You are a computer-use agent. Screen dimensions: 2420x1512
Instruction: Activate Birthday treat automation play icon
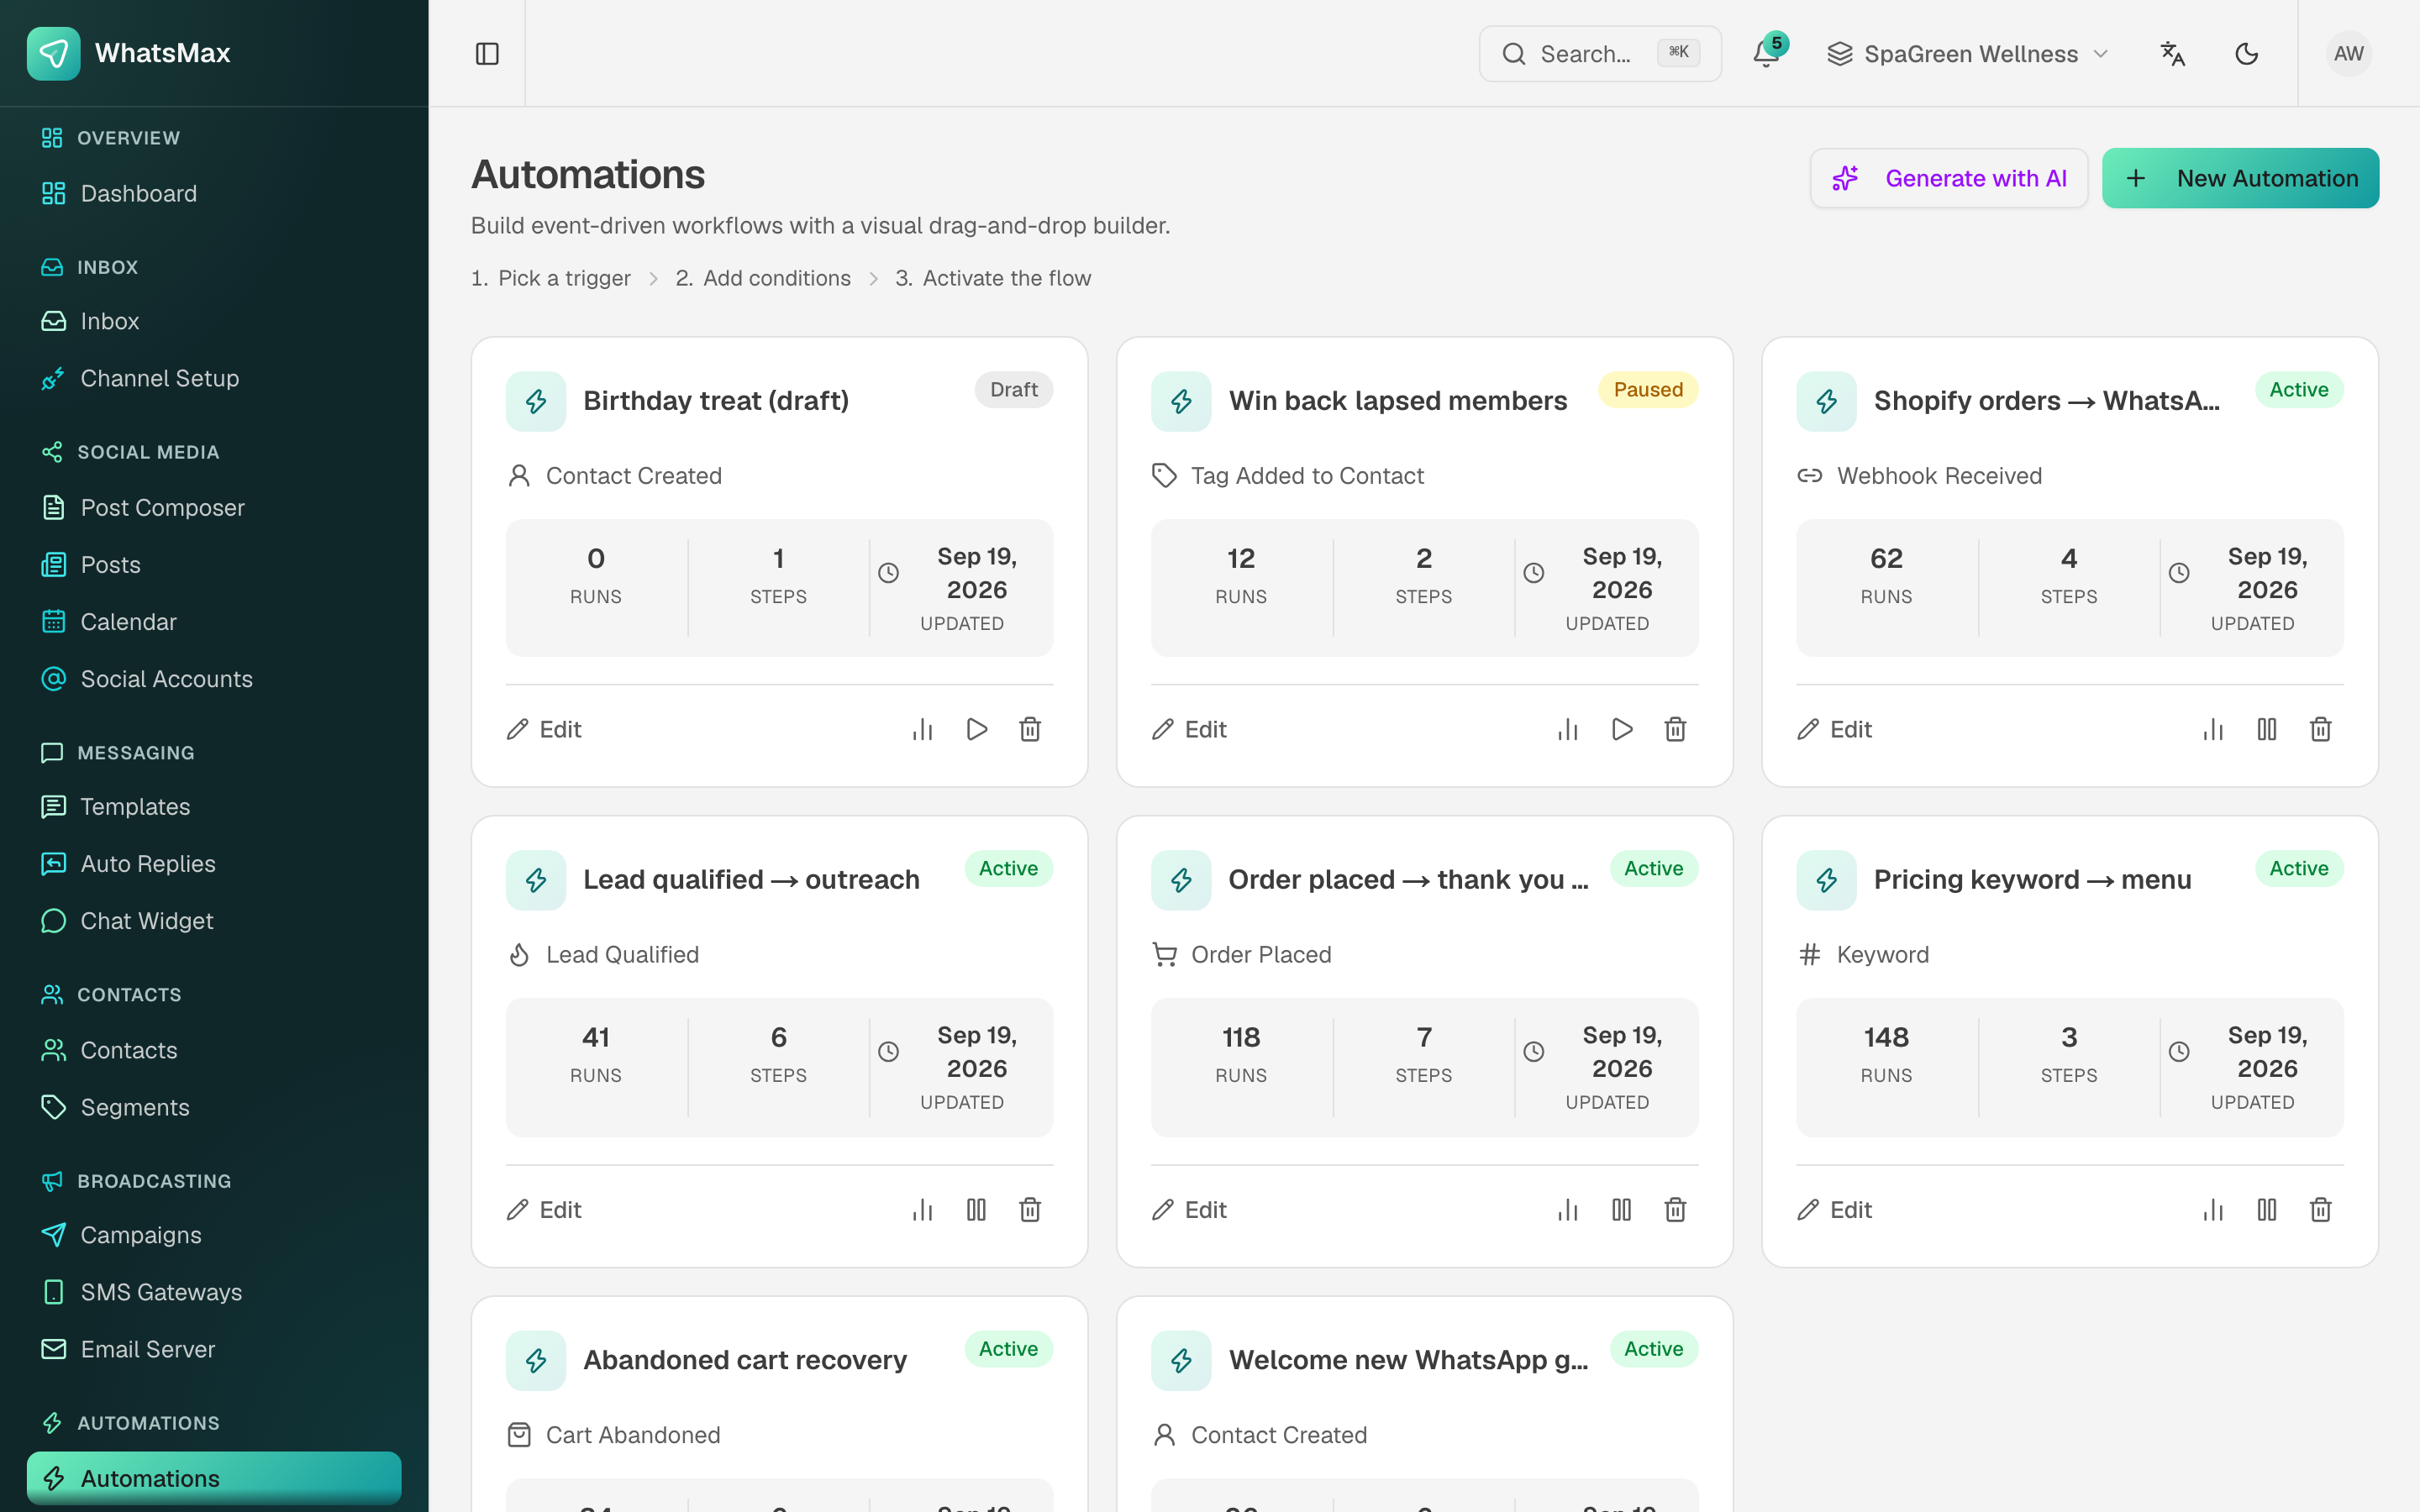click(x=977, y=729)
